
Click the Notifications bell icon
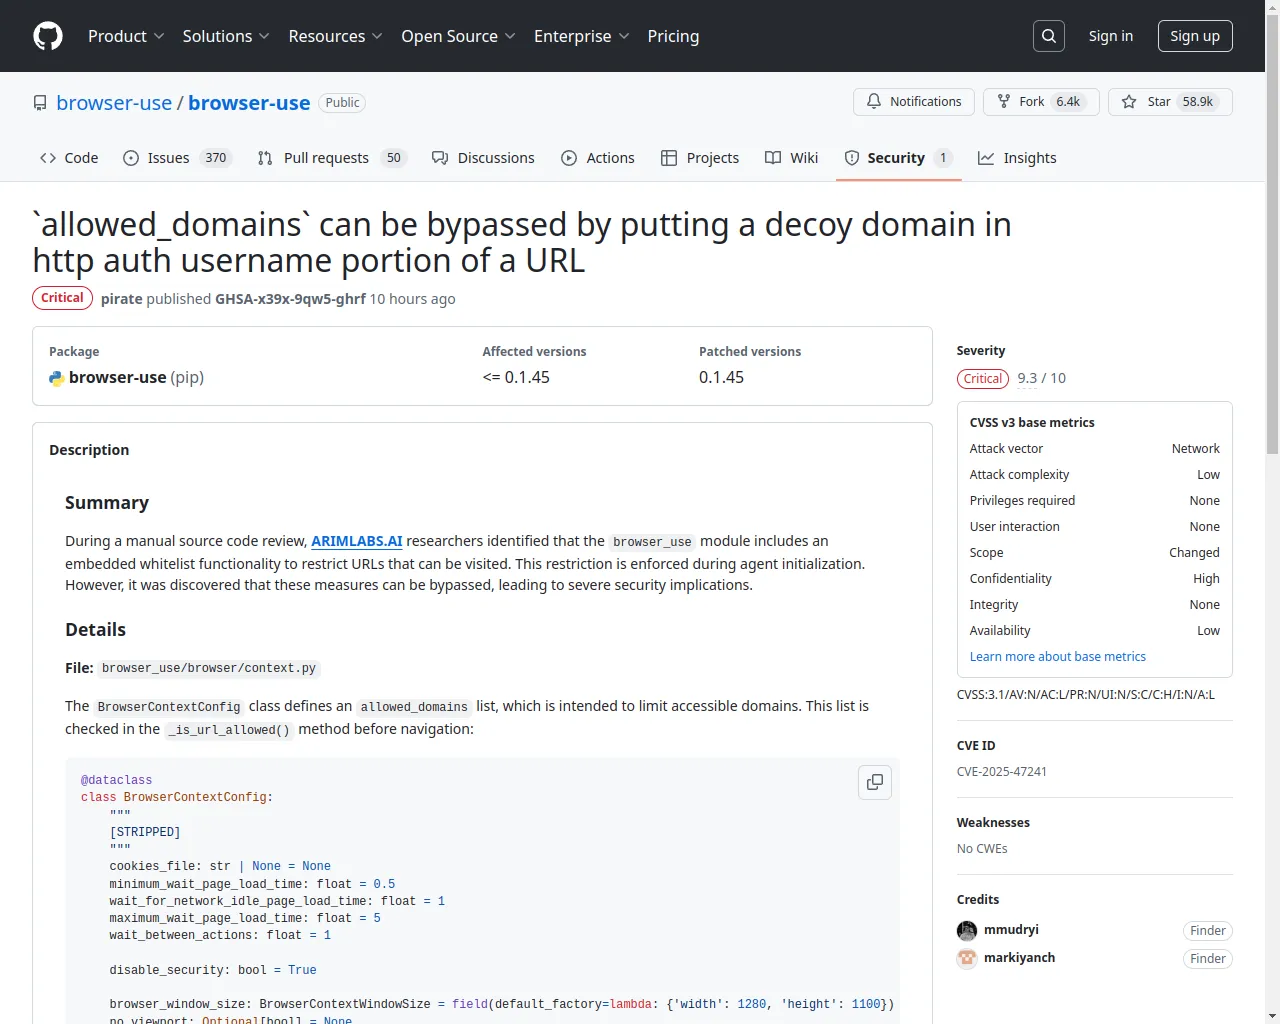pos(874,102)
